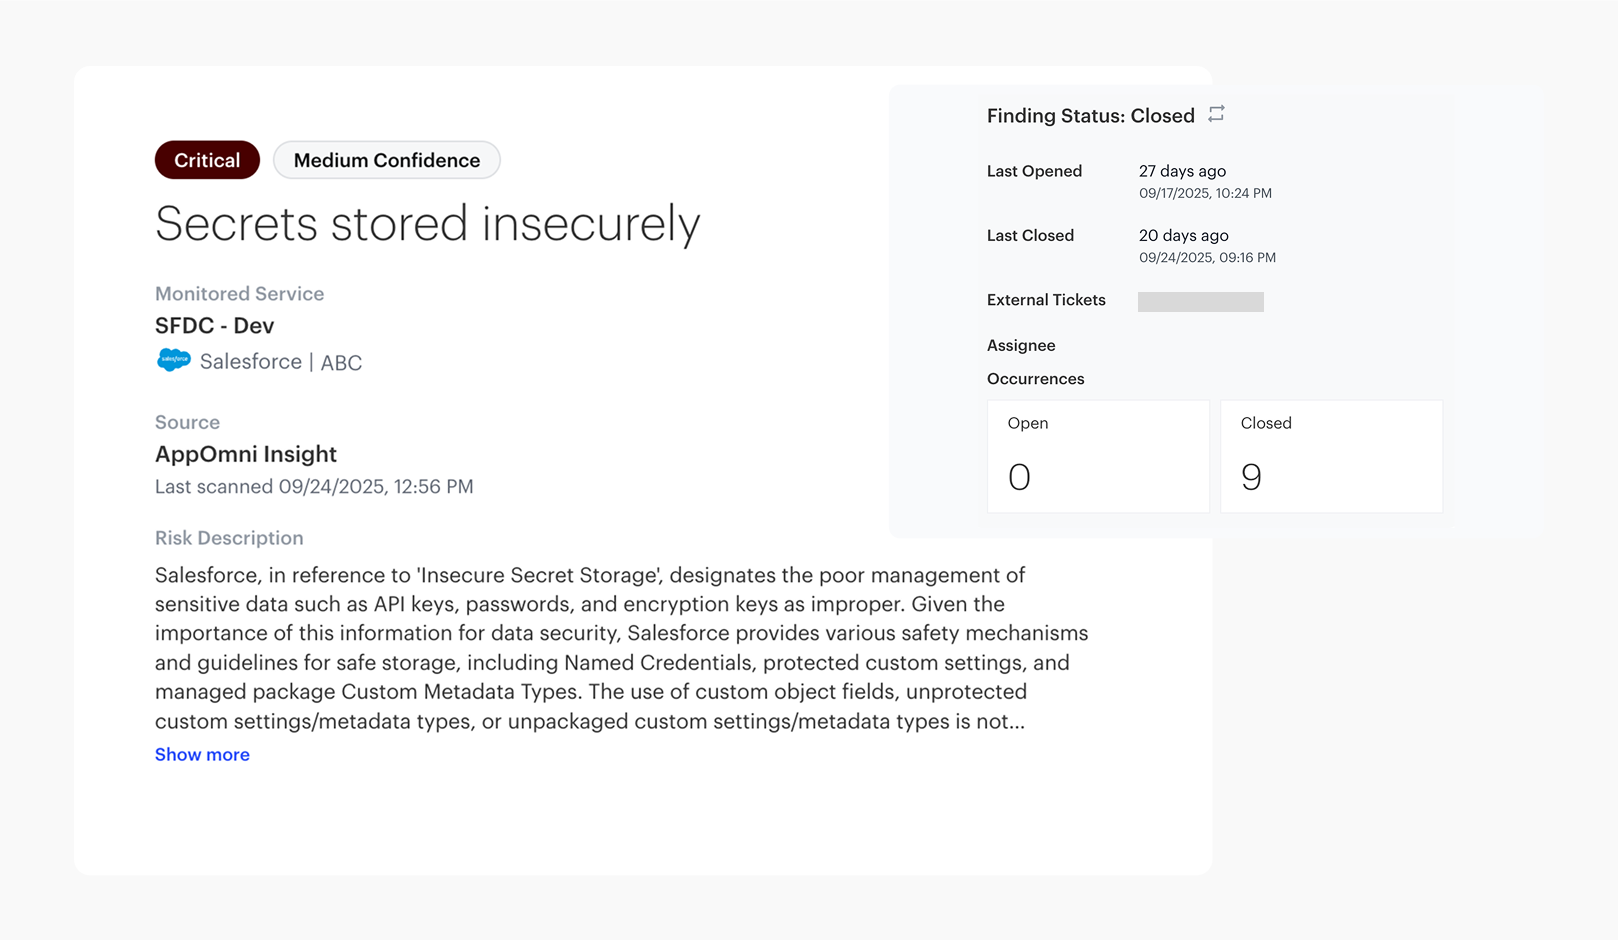The height and width of the screenshot is (940, 1618).
Task: Click the Salesforce | ABC service label
Action: (281, 362)
